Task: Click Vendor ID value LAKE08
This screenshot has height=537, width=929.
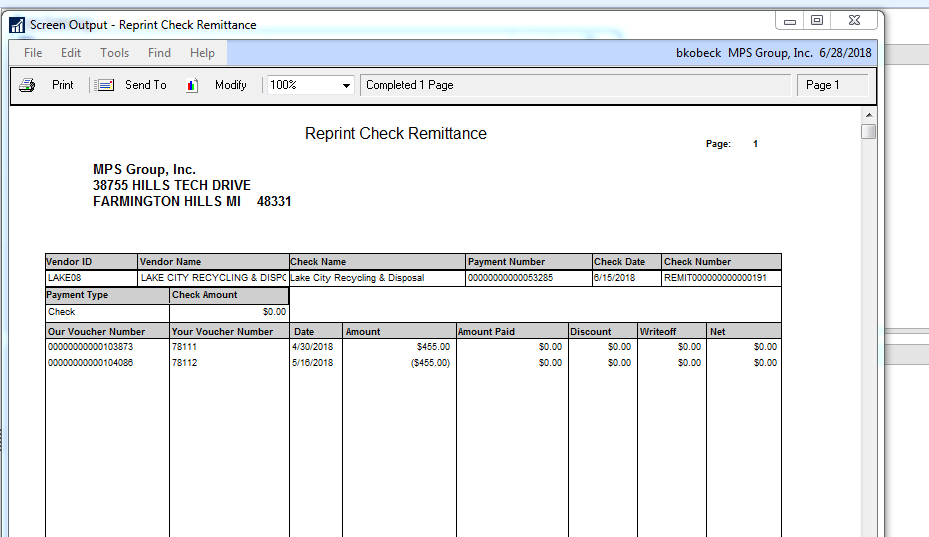Action: click(65, 277)
